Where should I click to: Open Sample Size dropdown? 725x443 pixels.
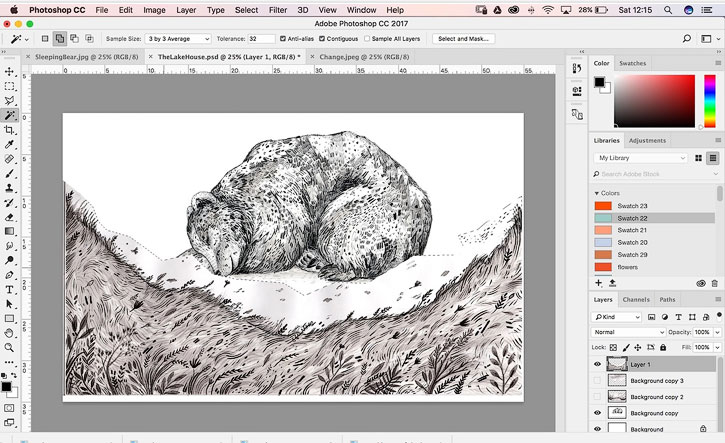pyautogui.click(x=178, y=39)
